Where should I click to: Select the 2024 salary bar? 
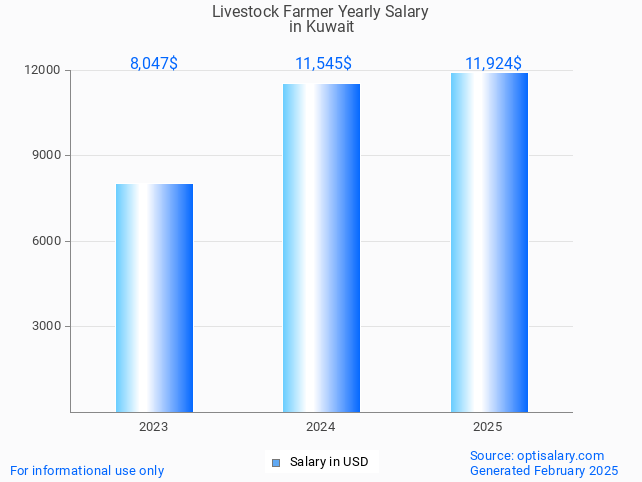[x=321, y=248]
